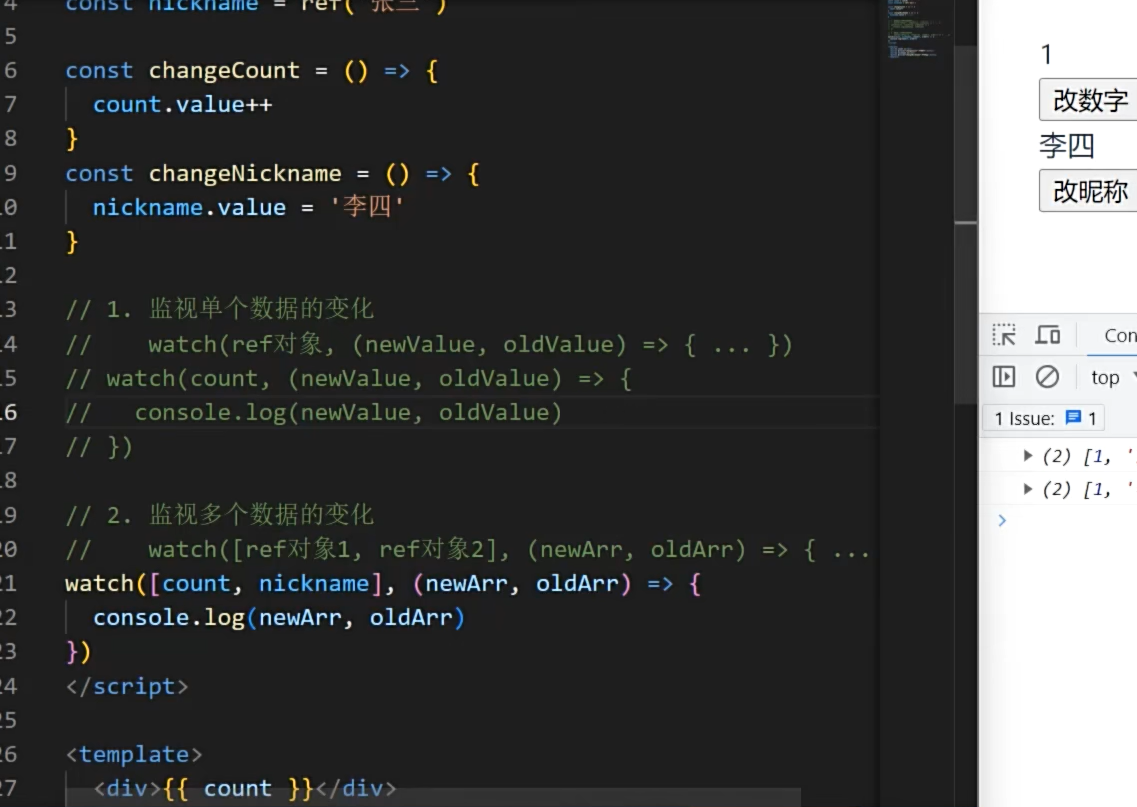Click the issues message bubble icon

point(1072,417)
